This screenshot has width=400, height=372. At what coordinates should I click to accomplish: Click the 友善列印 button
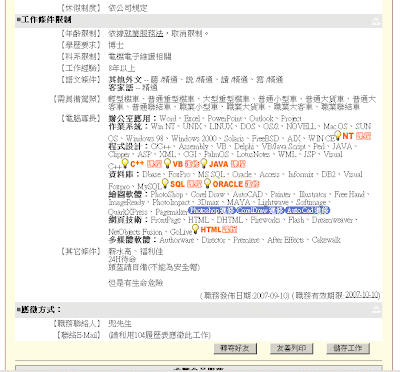pos(291,348)
